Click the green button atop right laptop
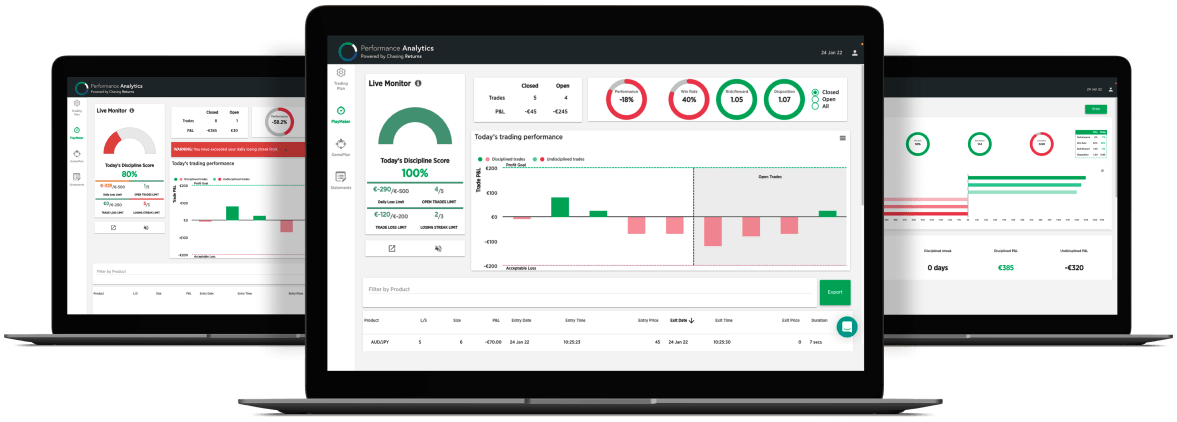The width and height of the screenshot is (1177, 422). pyautogui.click(x=1095, y=109)
